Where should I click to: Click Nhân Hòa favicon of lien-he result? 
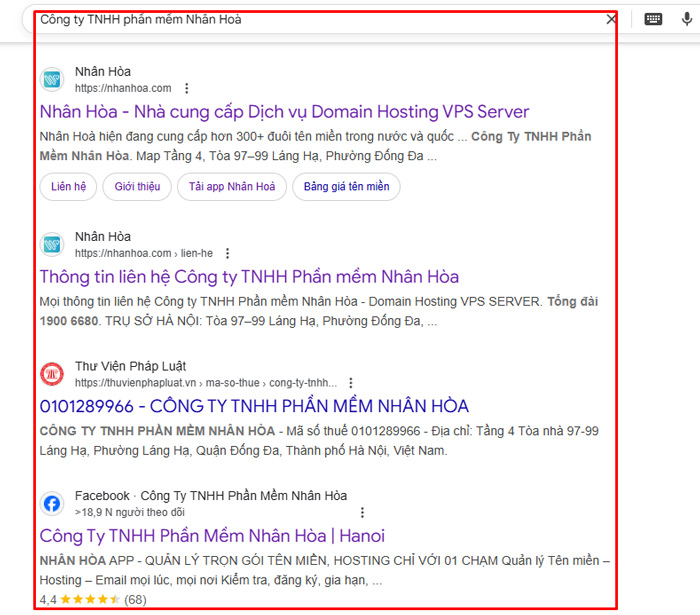52,245
